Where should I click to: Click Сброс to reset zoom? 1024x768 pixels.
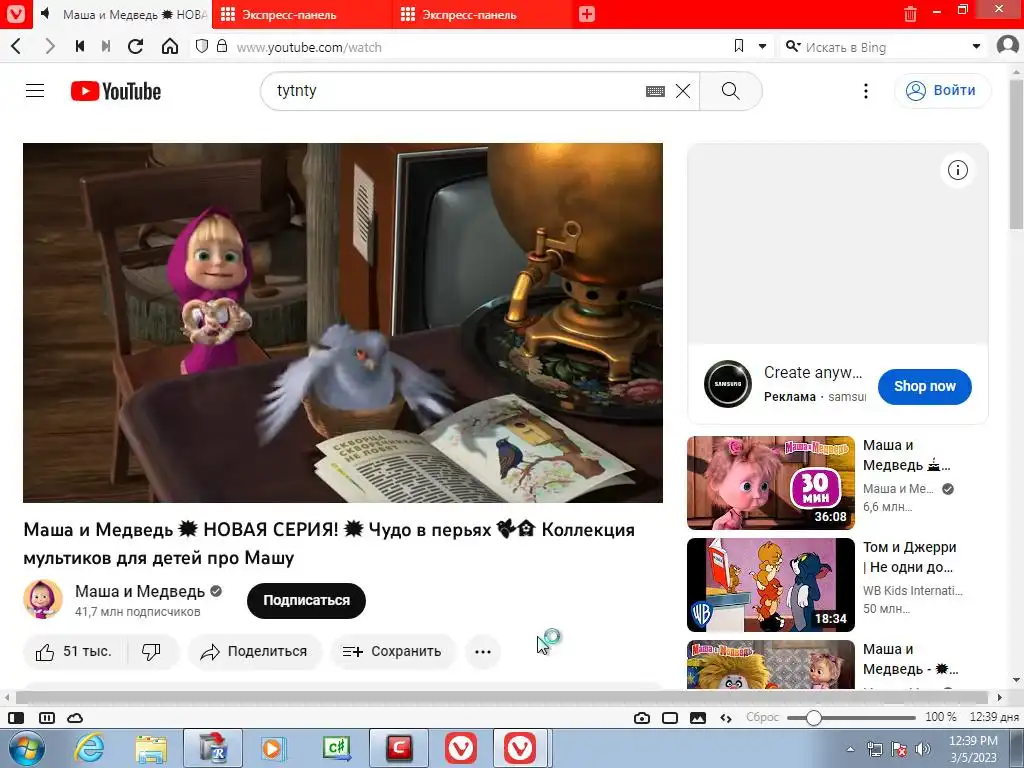[x=762, y=717]
